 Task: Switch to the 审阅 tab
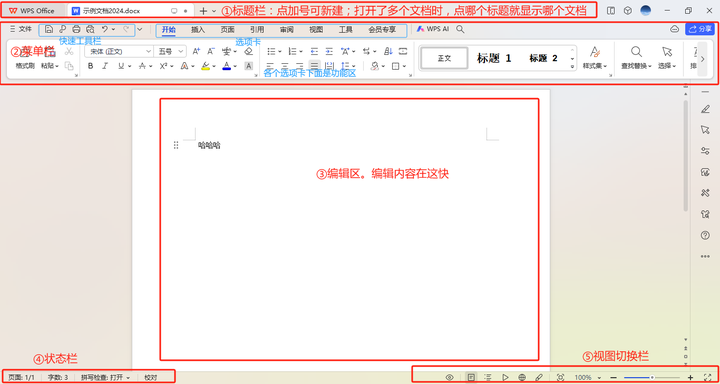[287, 29]
